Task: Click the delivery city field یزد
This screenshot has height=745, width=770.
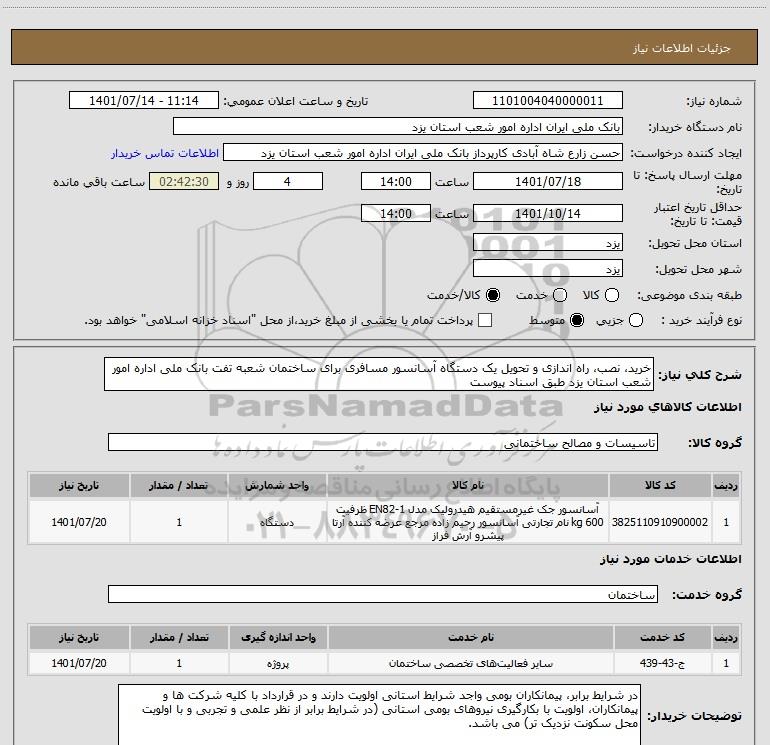Action: click(548, 269)
